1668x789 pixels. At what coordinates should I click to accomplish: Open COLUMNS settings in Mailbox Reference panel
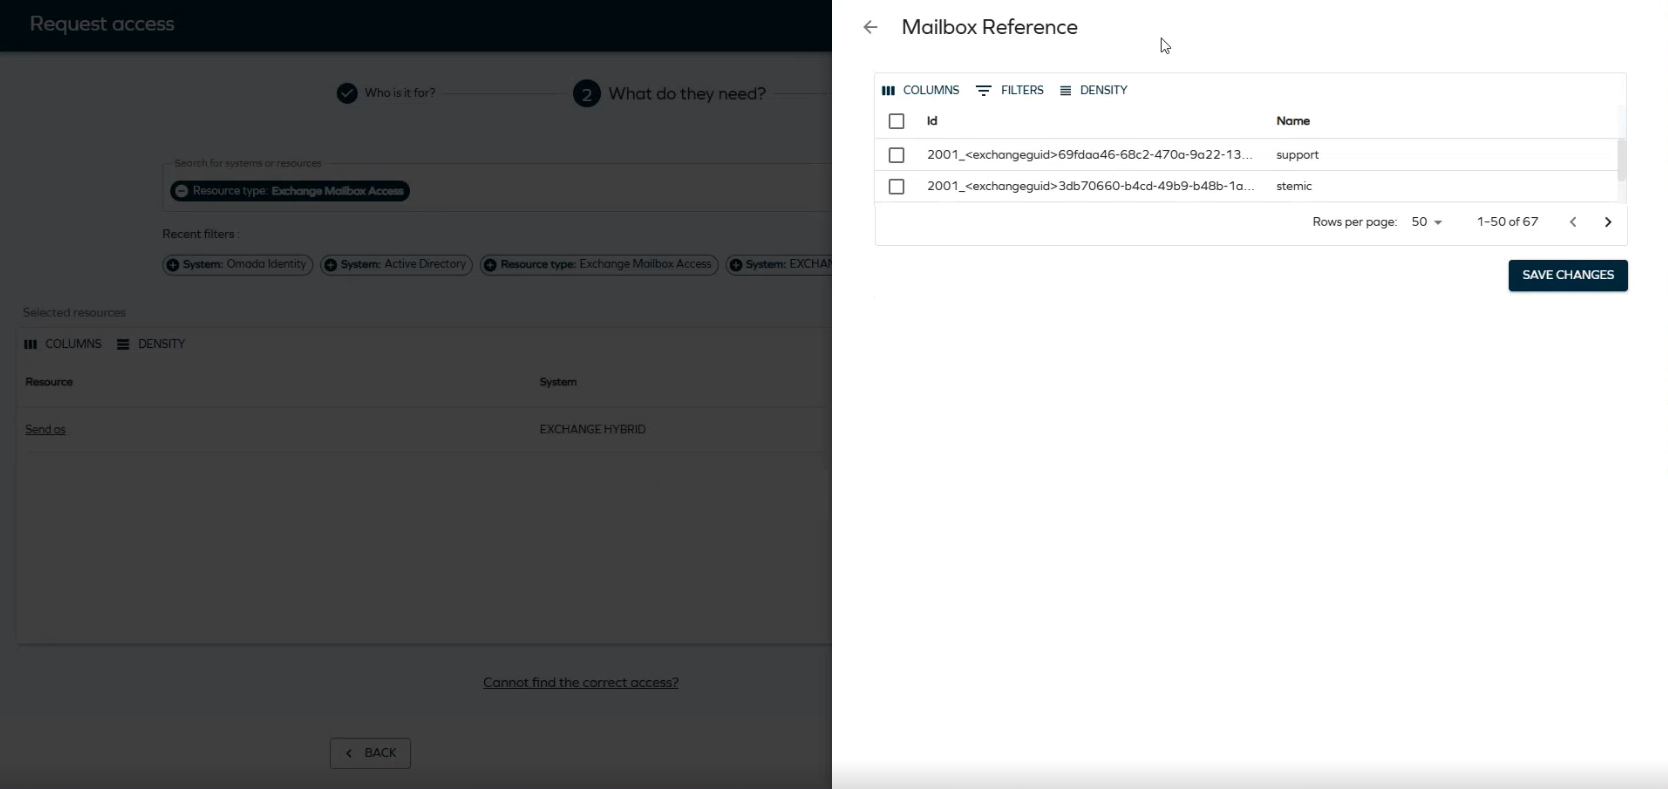(x=920, y=90)
